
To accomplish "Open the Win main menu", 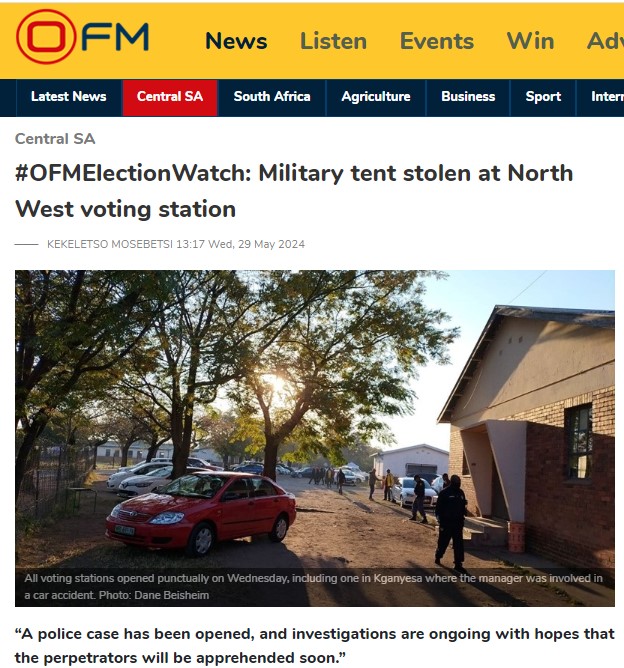I will tap(530, 41).
